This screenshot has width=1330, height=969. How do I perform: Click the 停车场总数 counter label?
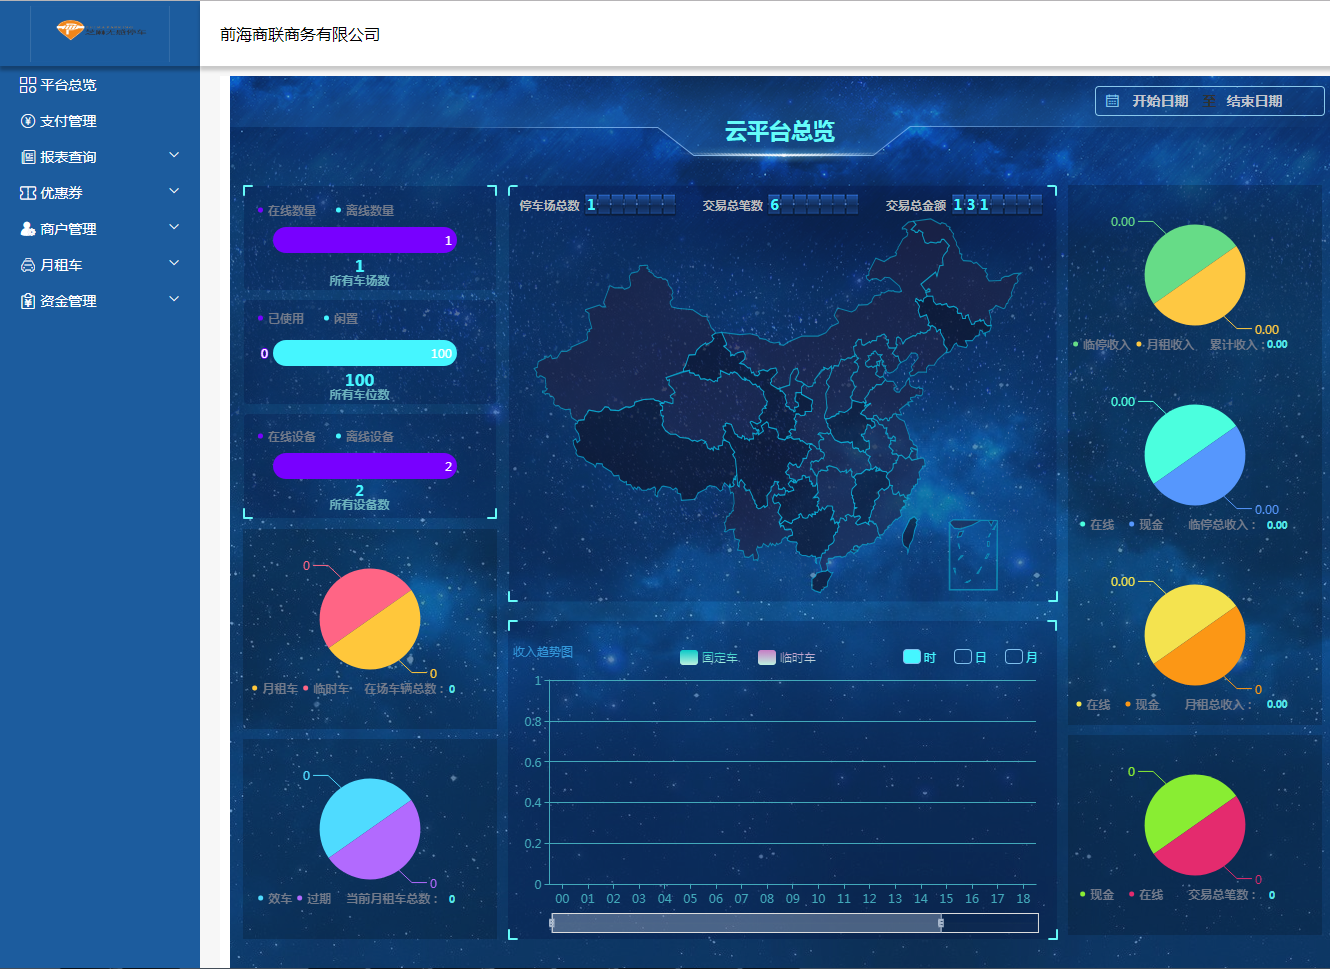click(550, 205)
